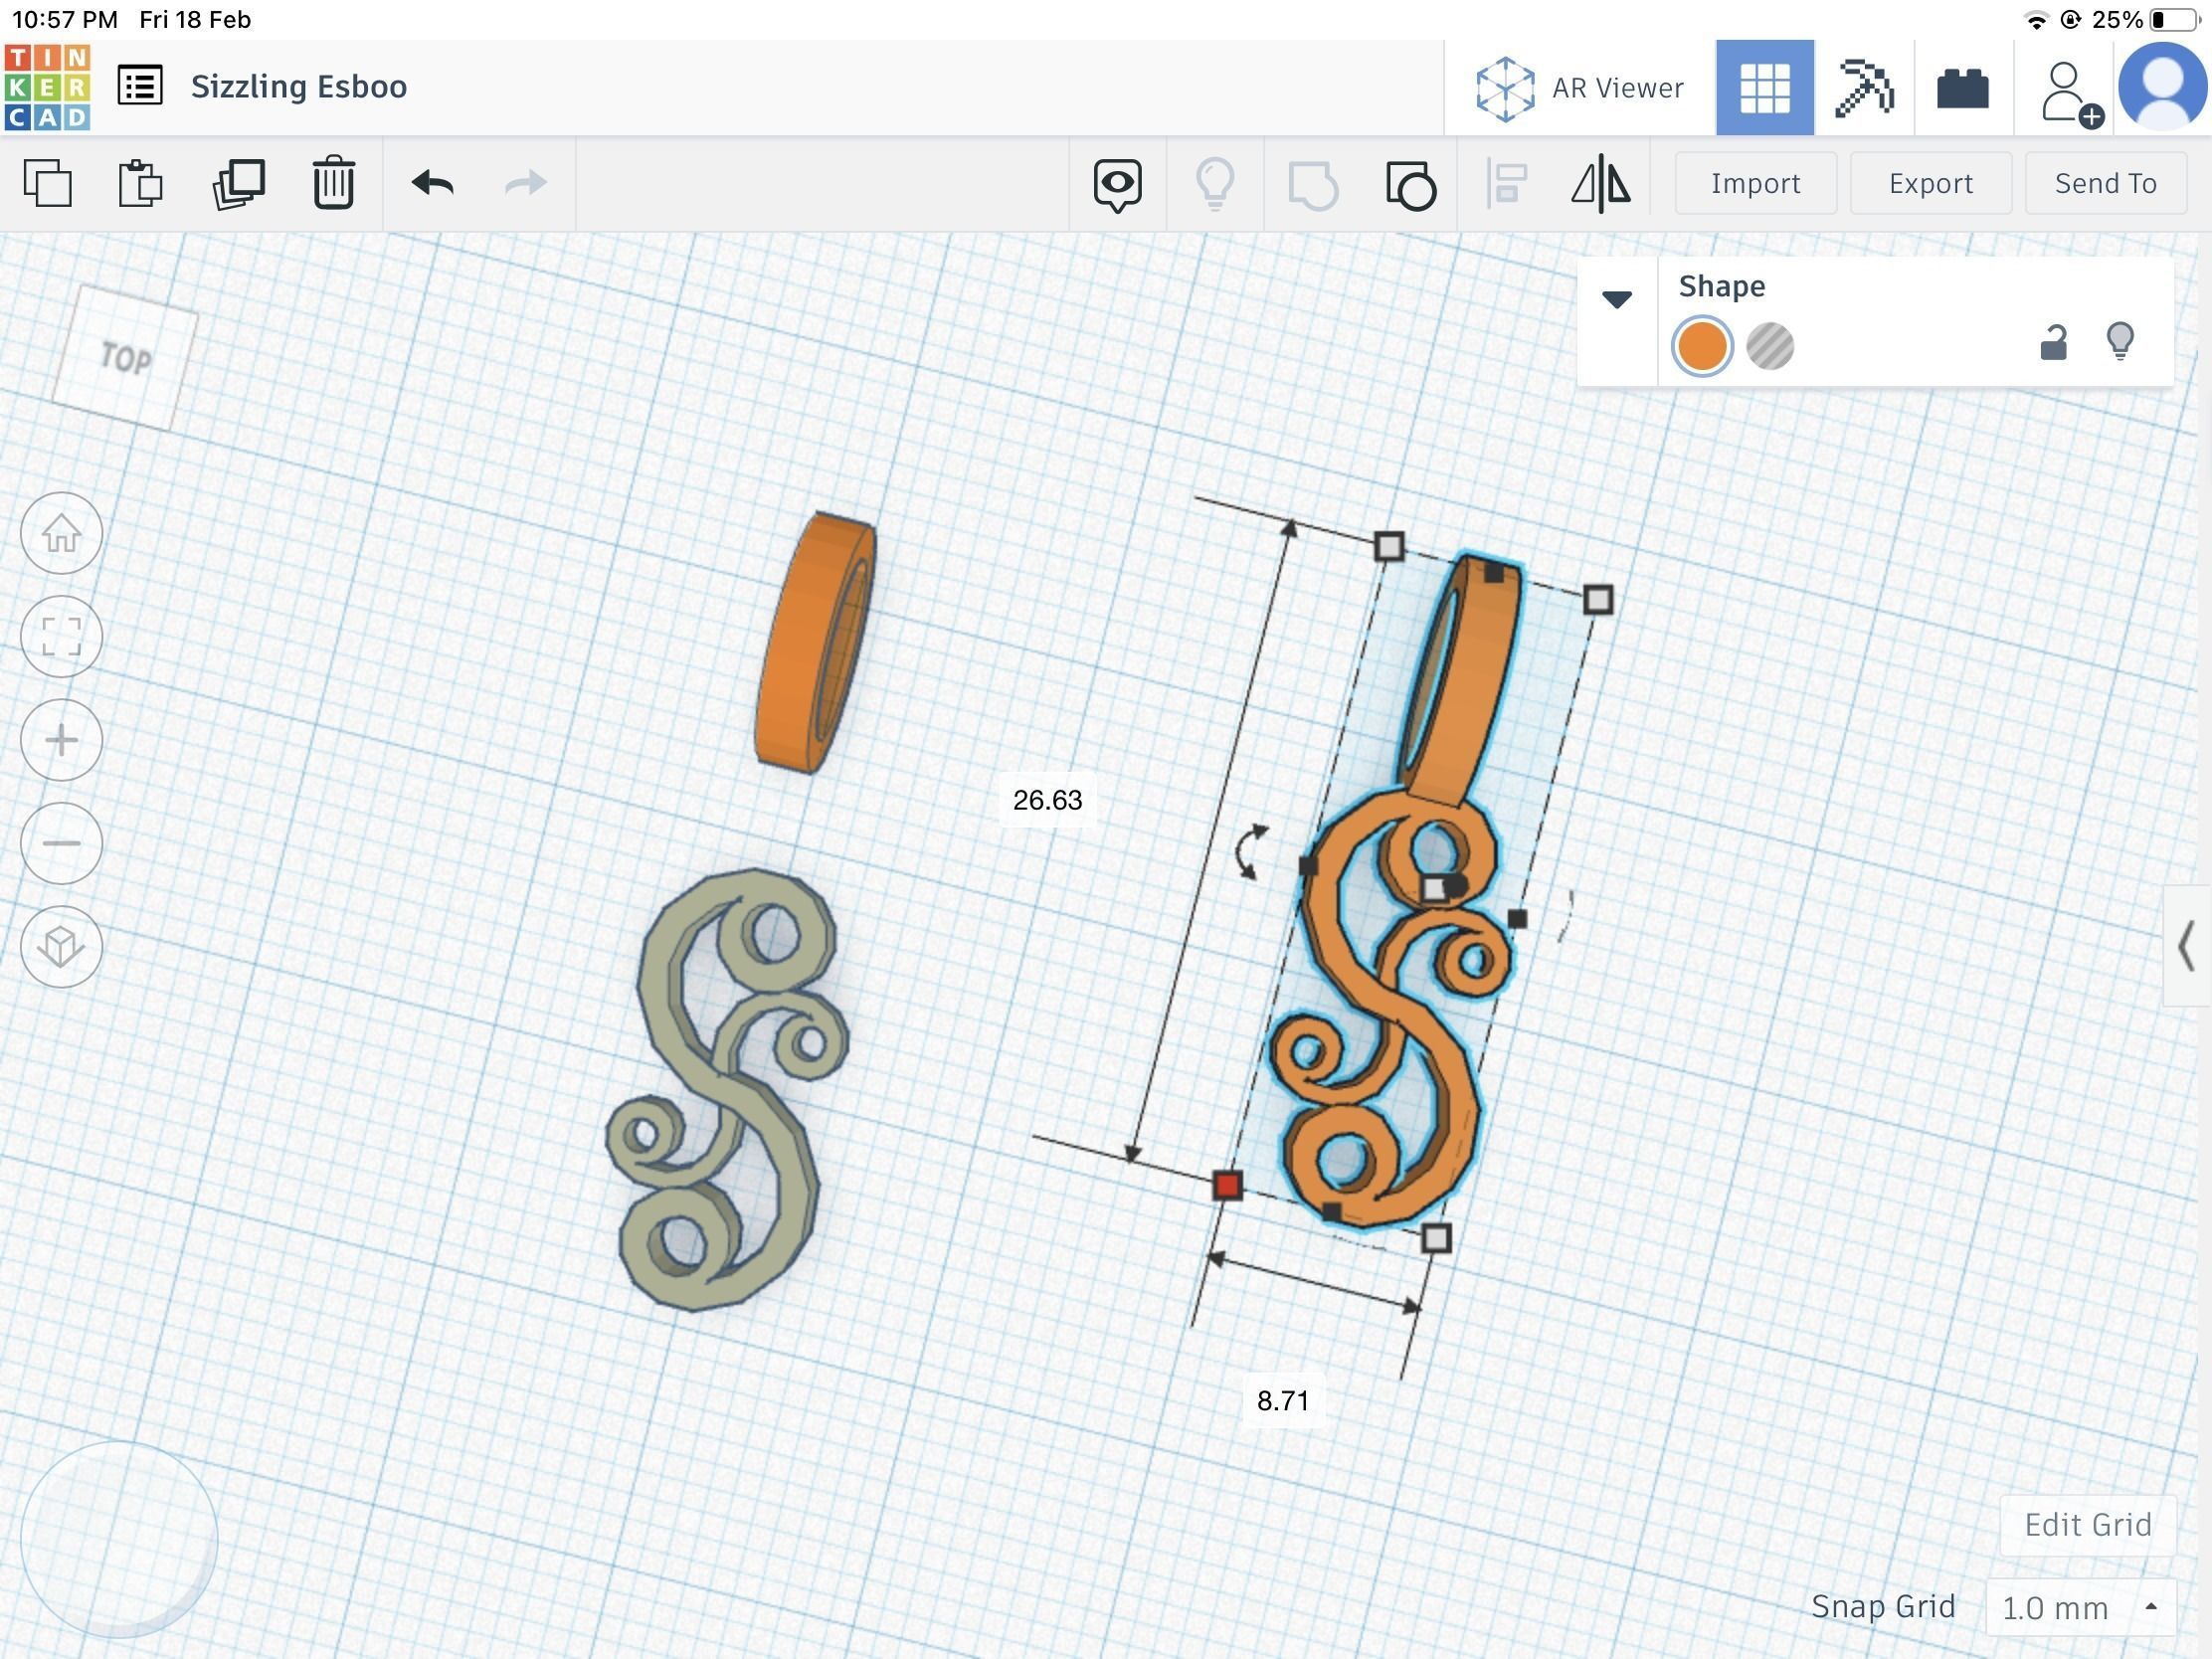Click the Show all lightbulb in toolbar
Image resolution: width=2212 pixels, height=1659 pixels.
click(x=1215, y=185)
